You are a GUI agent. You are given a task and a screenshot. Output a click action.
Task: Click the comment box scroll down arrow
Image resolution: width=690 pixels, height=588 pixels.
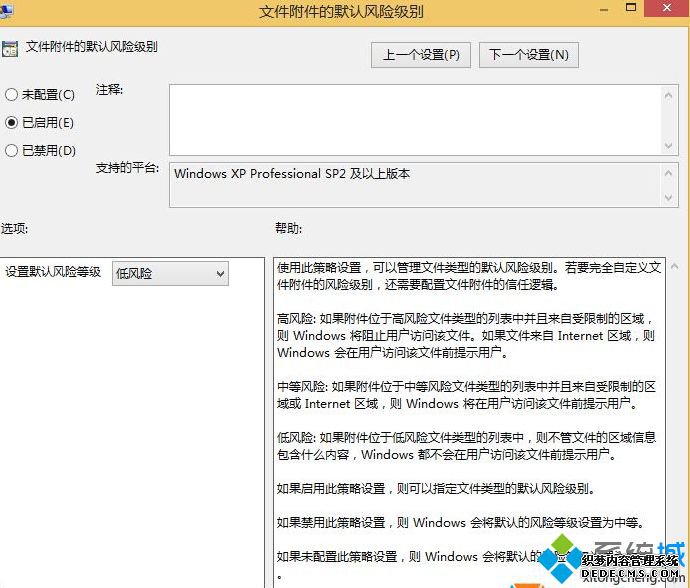[668, 146]
